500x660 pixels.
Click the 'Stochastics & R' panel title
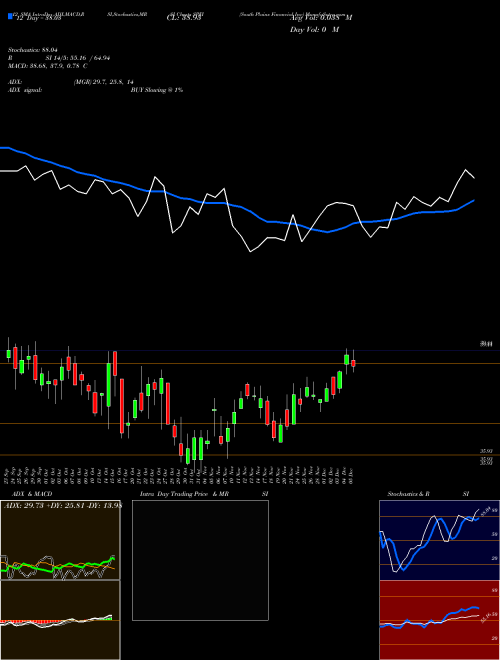pyautogui.click(x=408, y=494)
